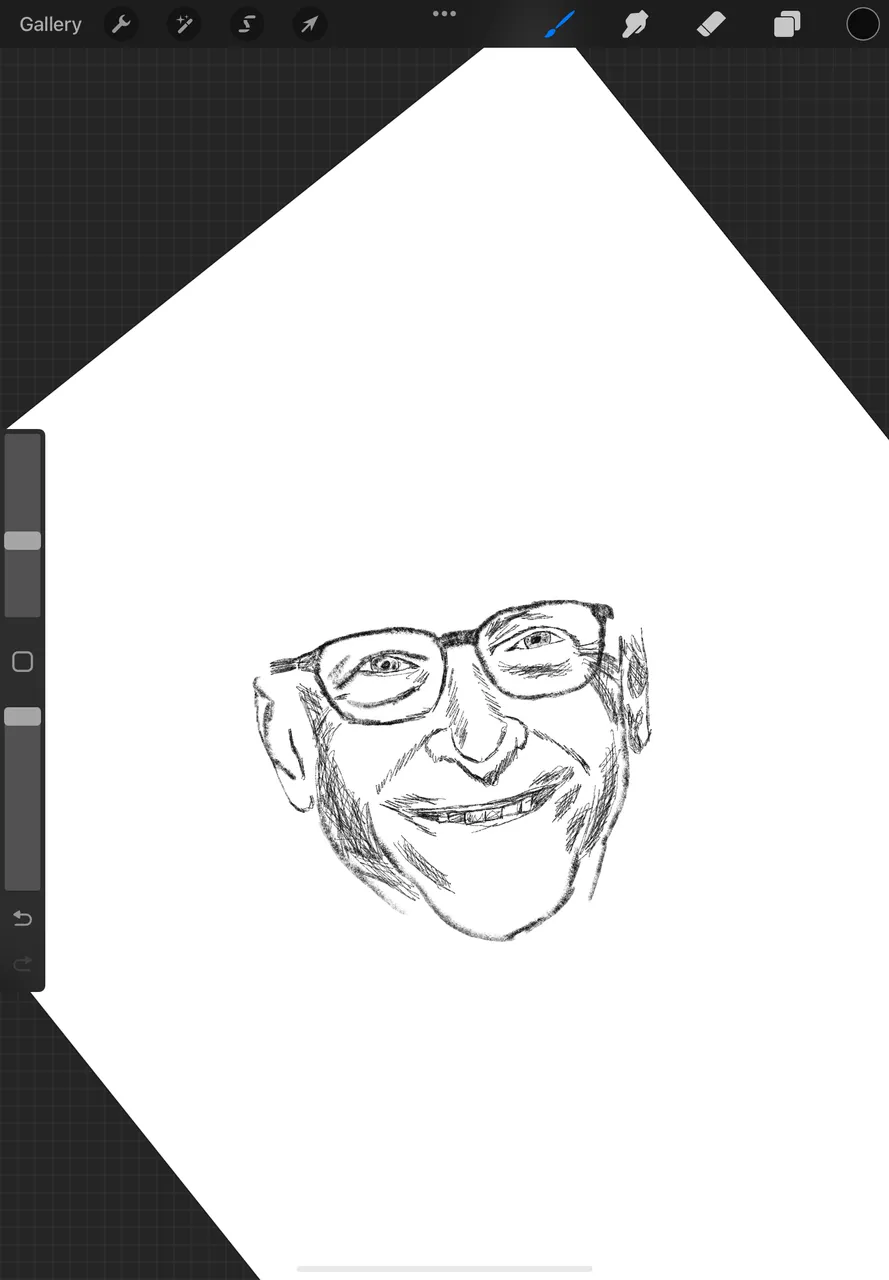This screenshot has height=1280, width=889.
Task: Activate the Transform arrow tool
Action: click(310, 24)
